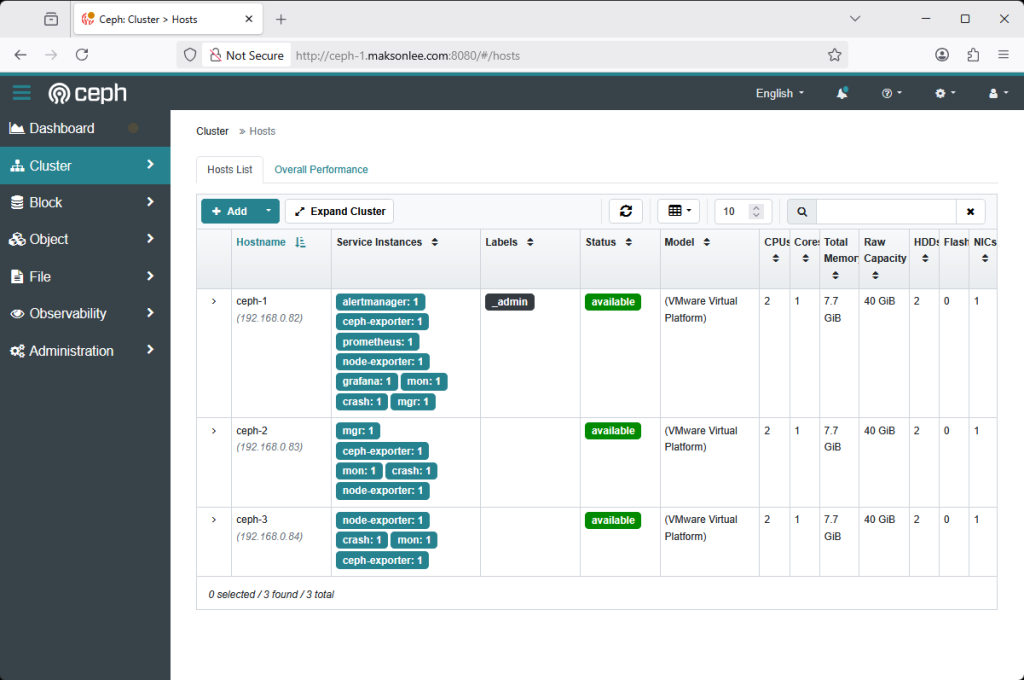This screenshot has height=680, width=1024.
Task: Go to the Cluster breadcrumb
Action: coord(212,131)
